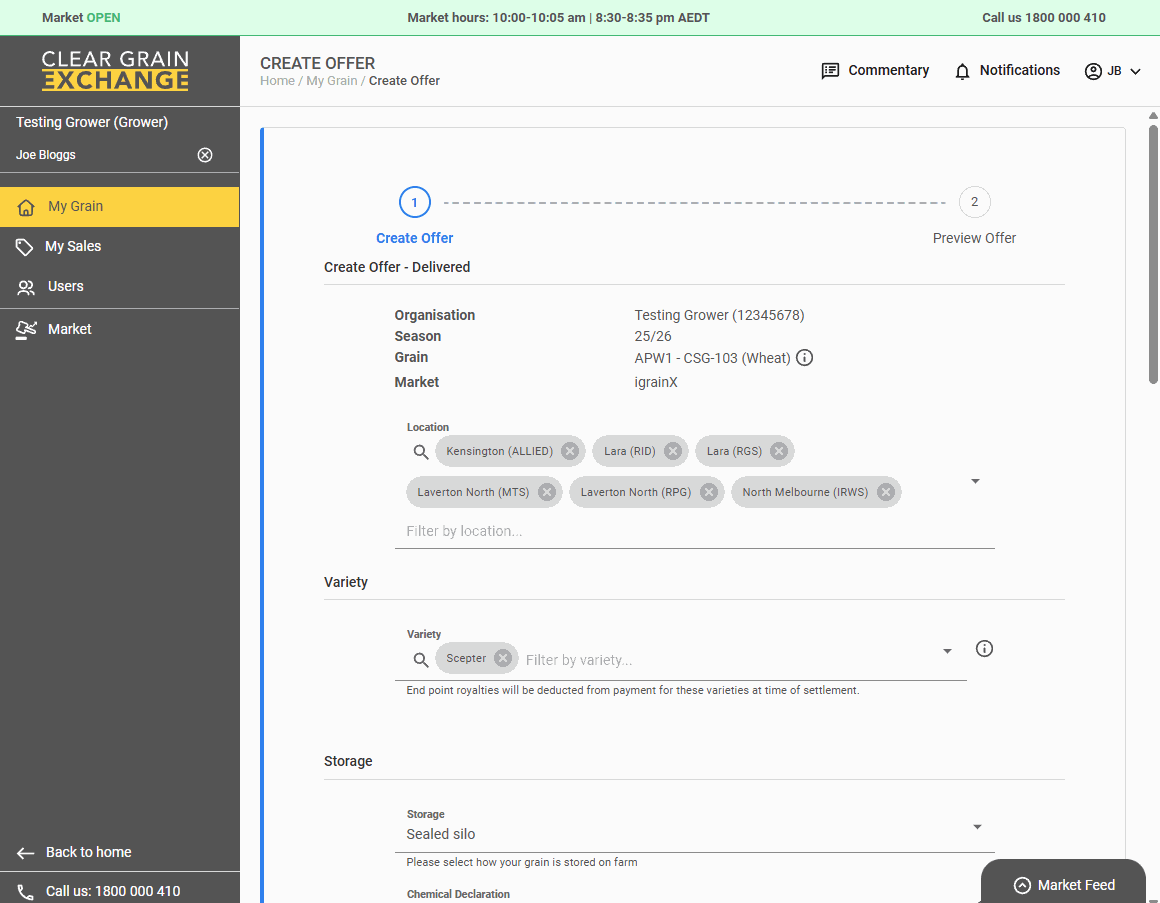Click the Market gavel icon

(26, 330)
